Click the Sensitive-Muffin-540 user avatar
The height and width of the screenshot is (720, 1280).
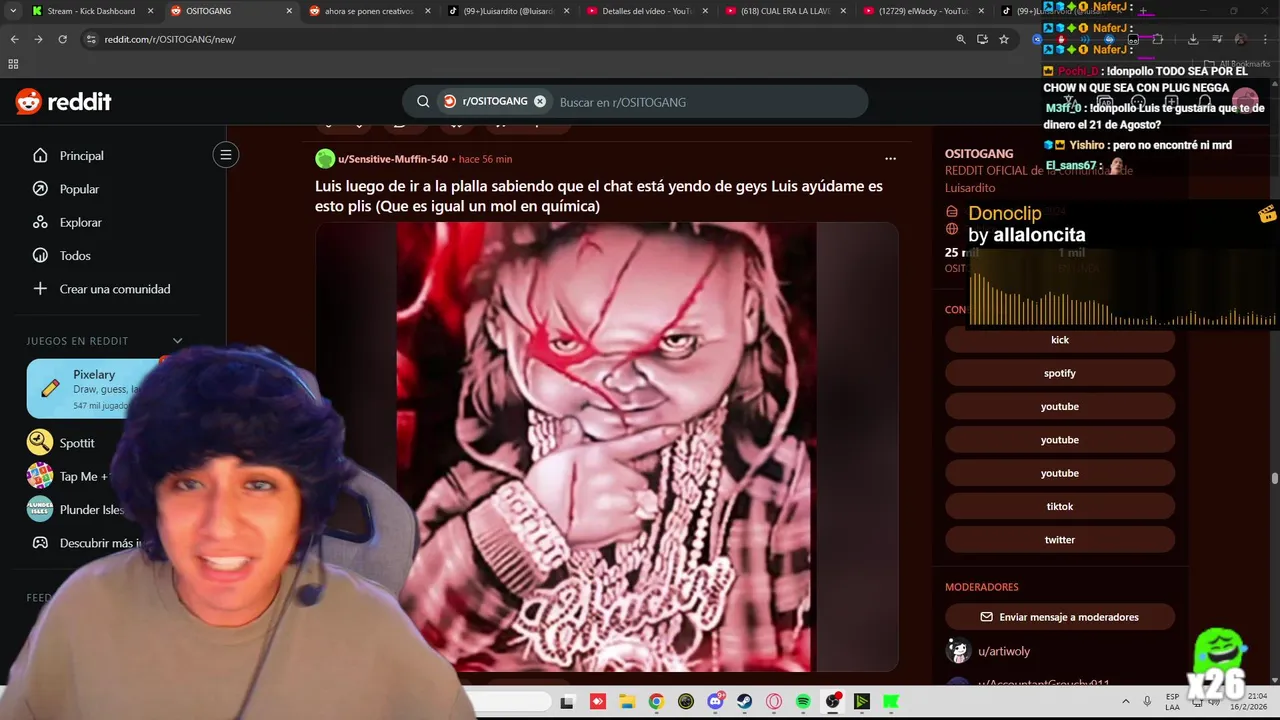[x=325, y=159]
